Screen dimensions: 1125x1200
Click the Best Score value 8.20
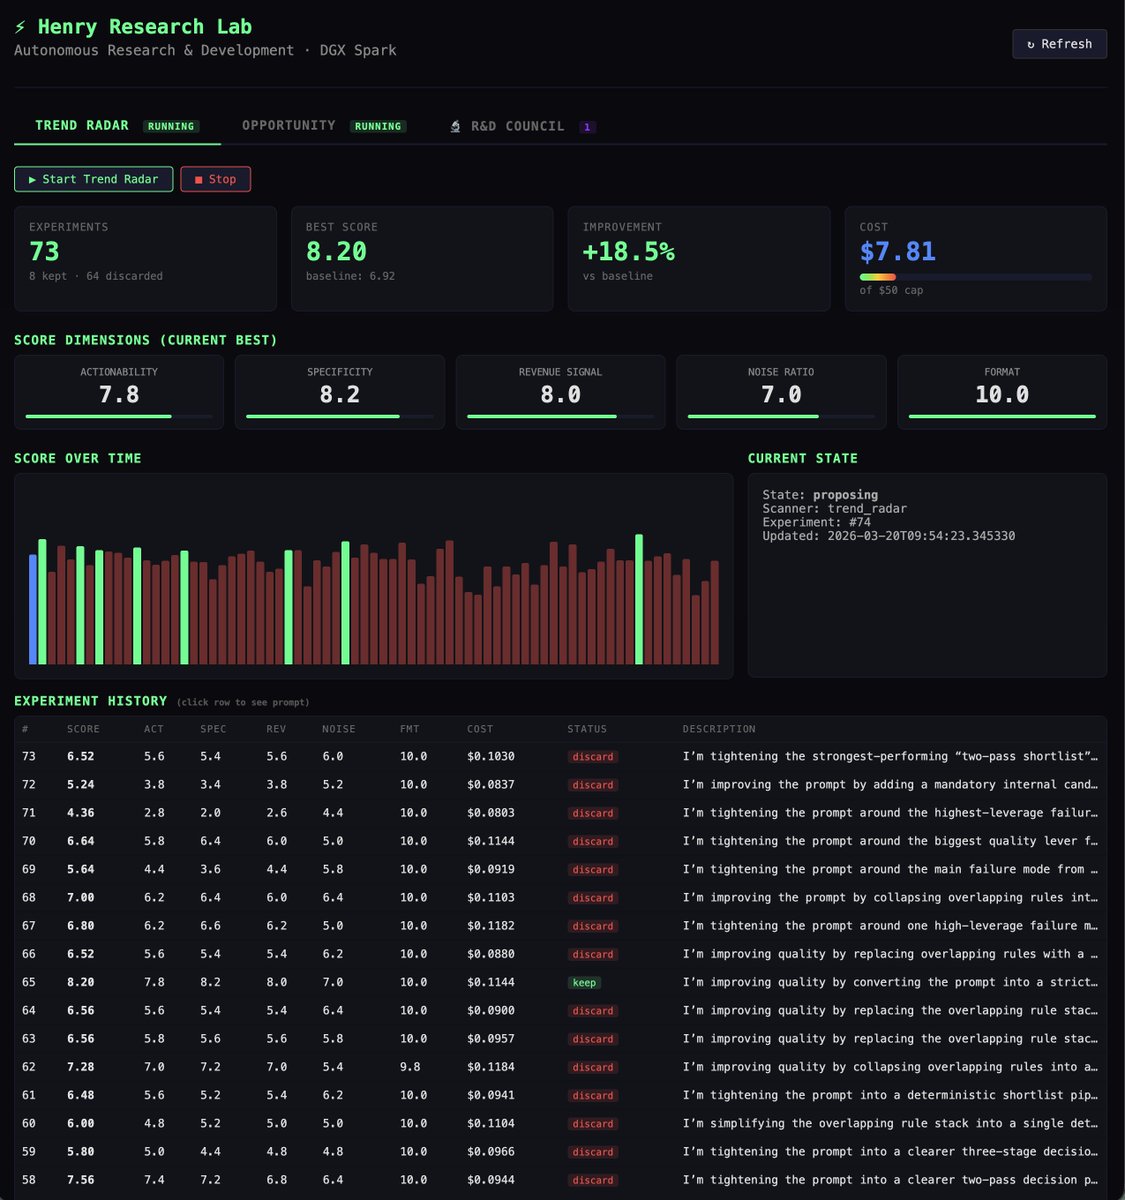click(336, 251)
